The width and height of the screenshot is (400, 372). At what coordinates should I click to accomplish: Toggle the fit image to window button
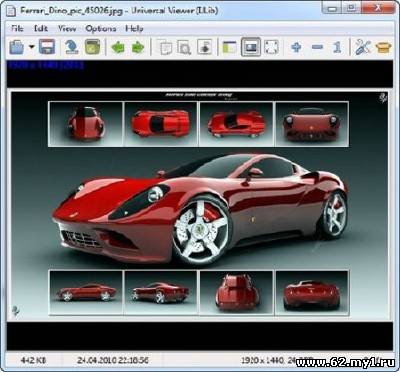pos(251,47)
